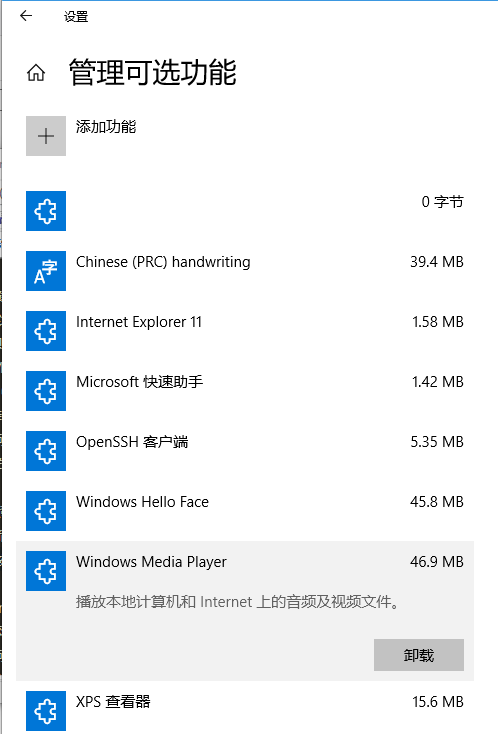This screenshot has height=734, width=498.
Task: Click the unnamed 0 字节 feature icon
Action: [46, 211]
